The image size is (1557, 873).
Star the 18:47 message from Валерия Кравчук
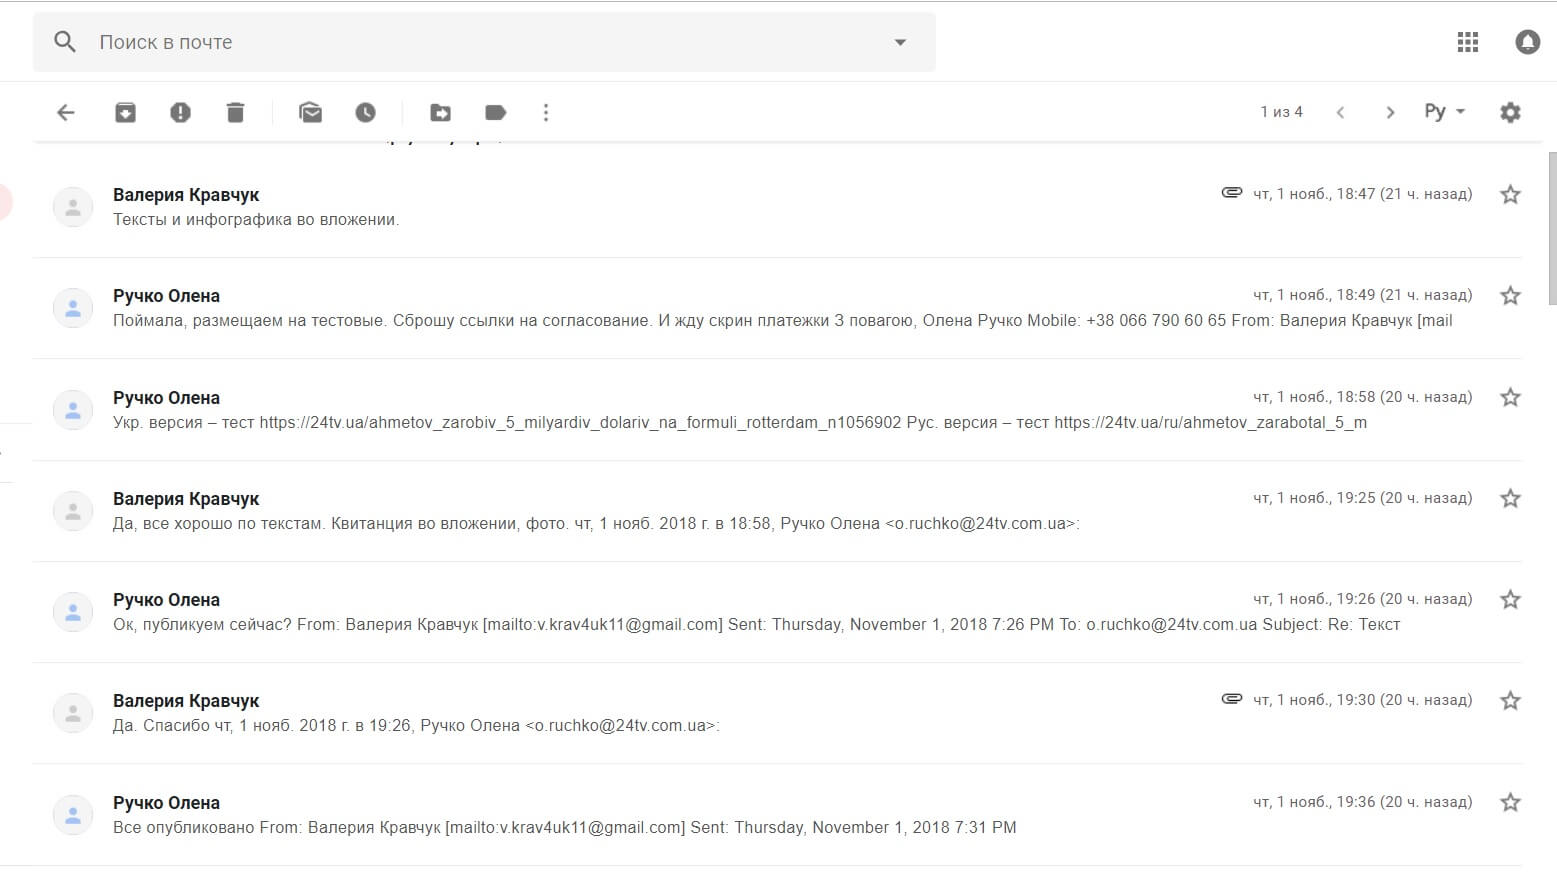click(x=1510, y=194)
